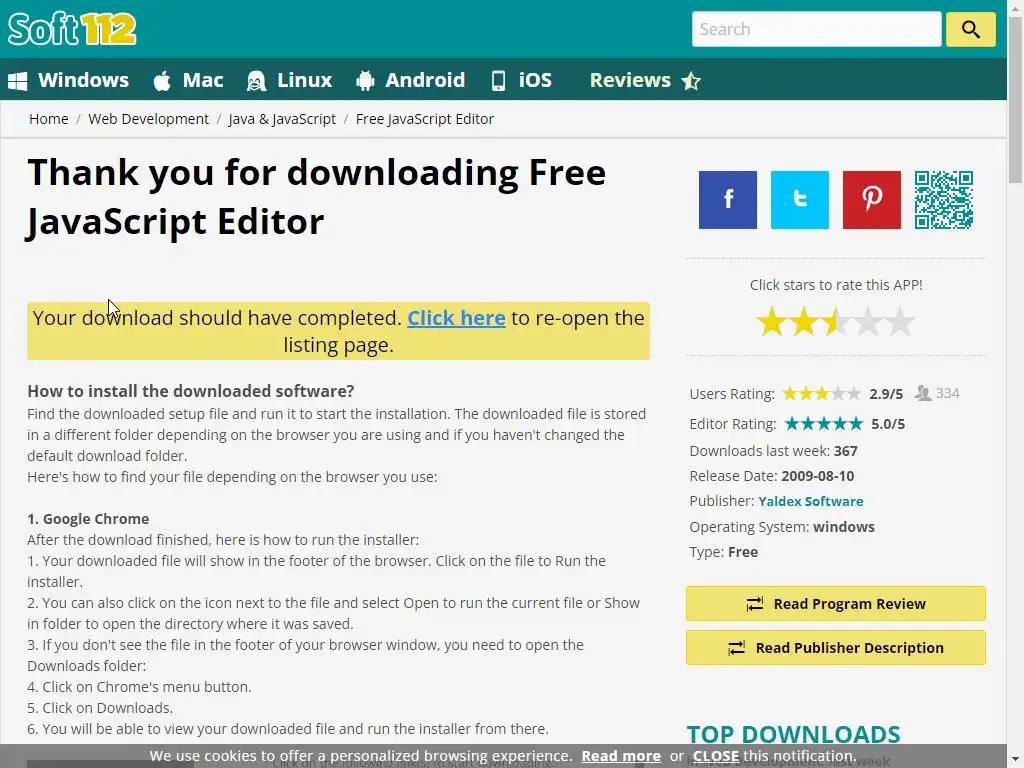Focus the Search input field
Image resolution: width=1024 pixels, height=768 pixels.
pos(816,29)
